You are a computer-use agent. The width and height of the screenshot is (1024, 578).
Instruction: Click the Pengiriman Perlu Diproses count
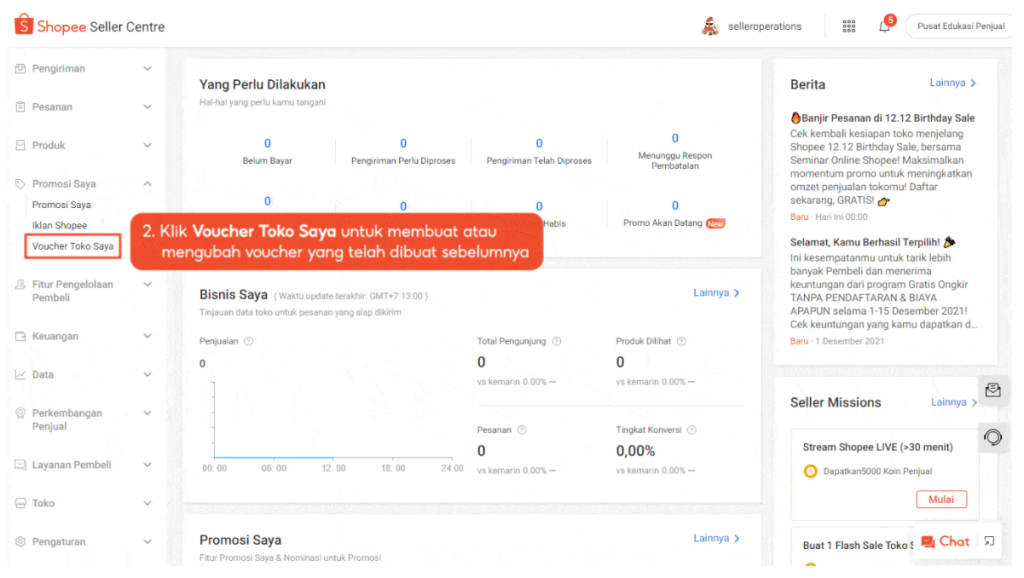click(403, 144)
